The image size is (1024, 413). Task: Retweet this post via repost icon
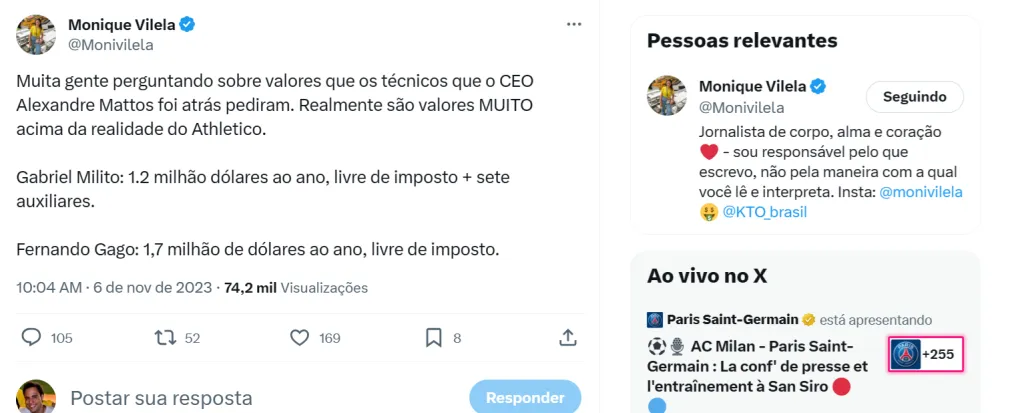point(166,338)
